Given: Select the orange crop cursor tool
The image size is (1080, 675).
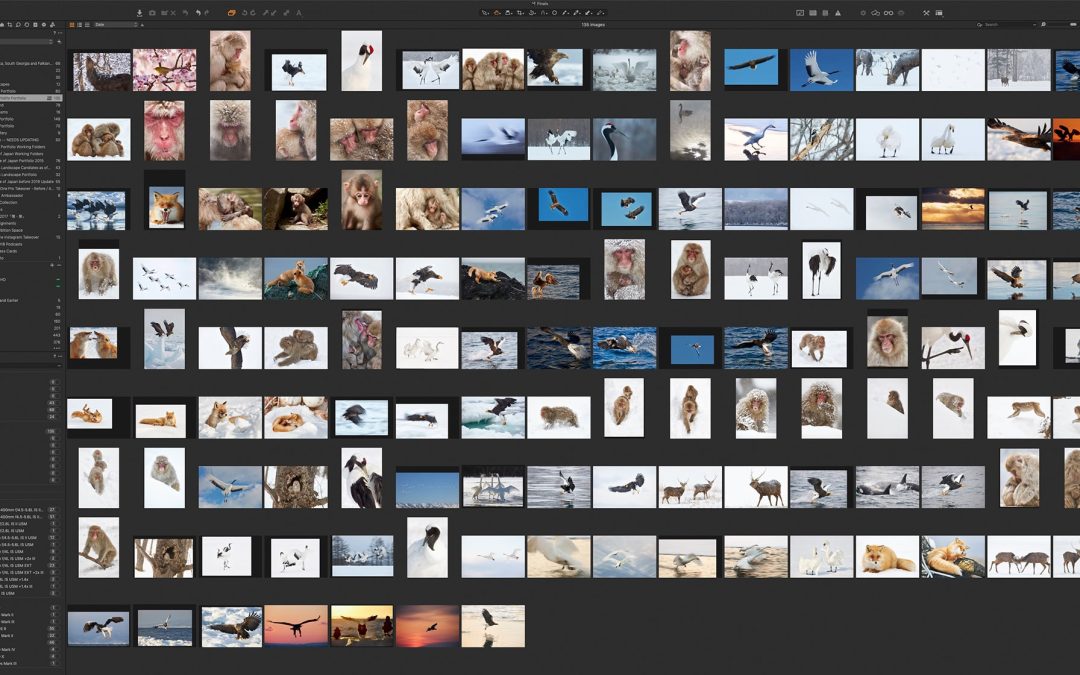Looking at the screenshot, I should point(497,13).
